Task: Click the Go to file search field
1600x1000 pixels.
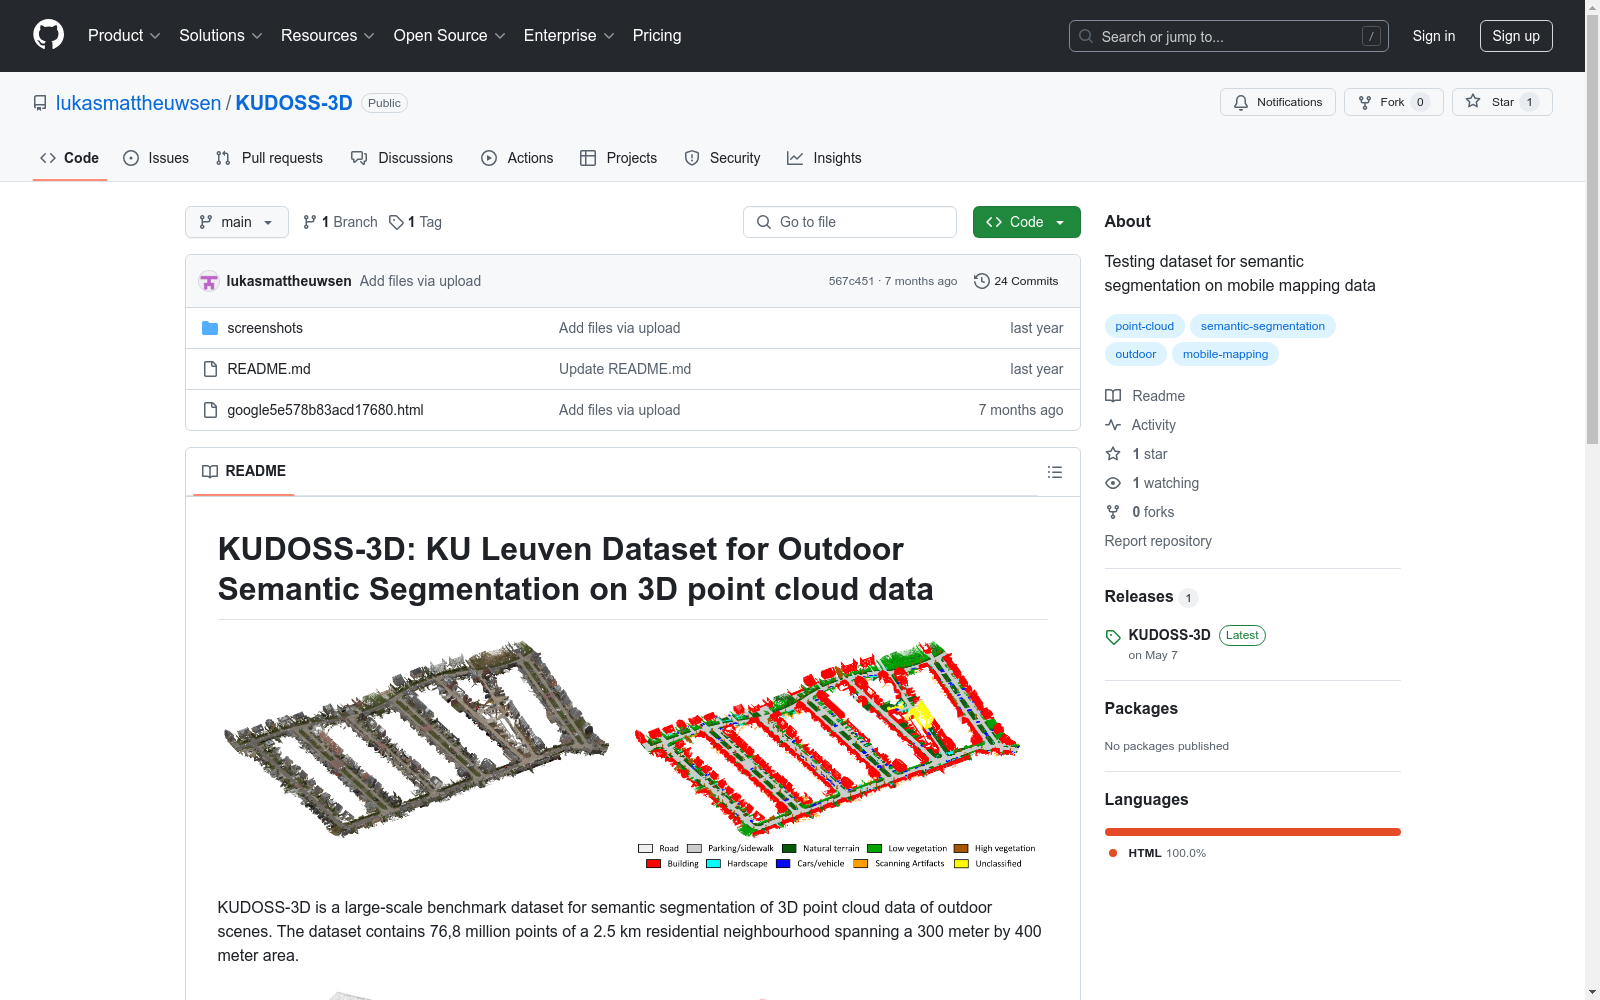Action: 850,222
